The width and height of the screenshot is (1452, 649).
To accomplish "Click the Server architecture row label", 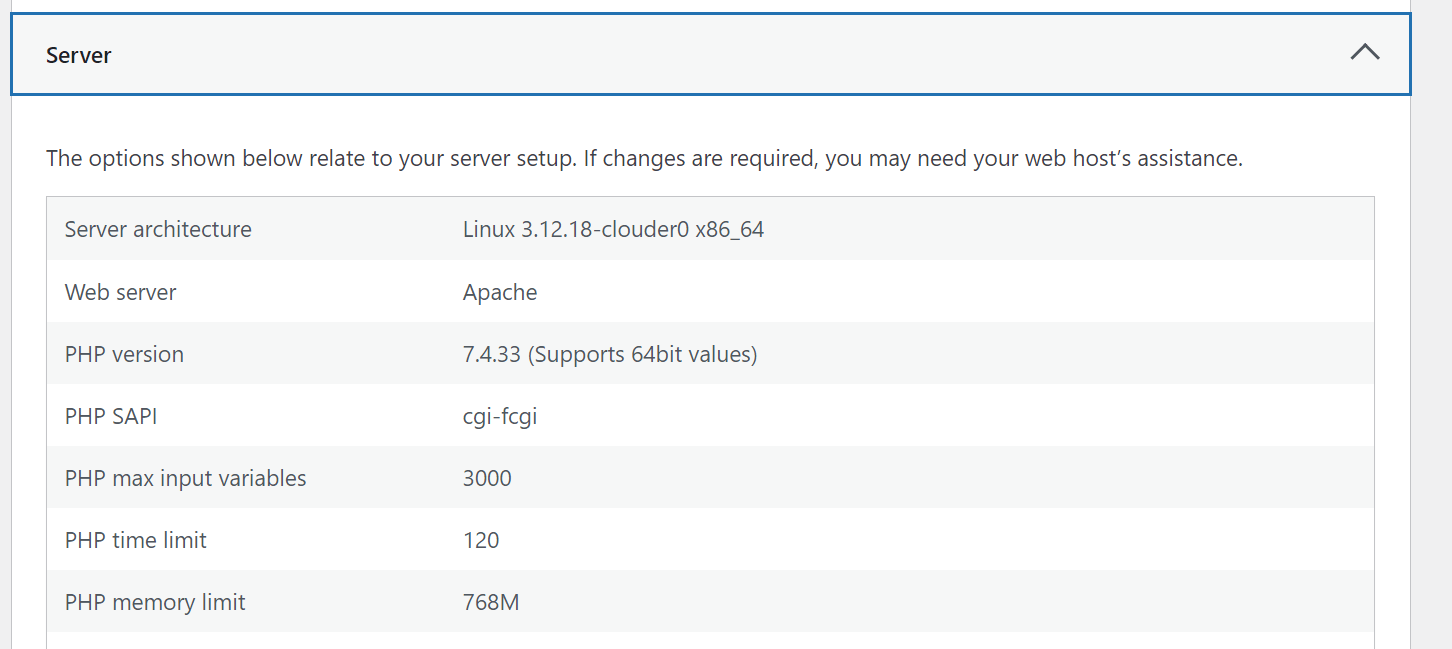I will click(158, 230).
